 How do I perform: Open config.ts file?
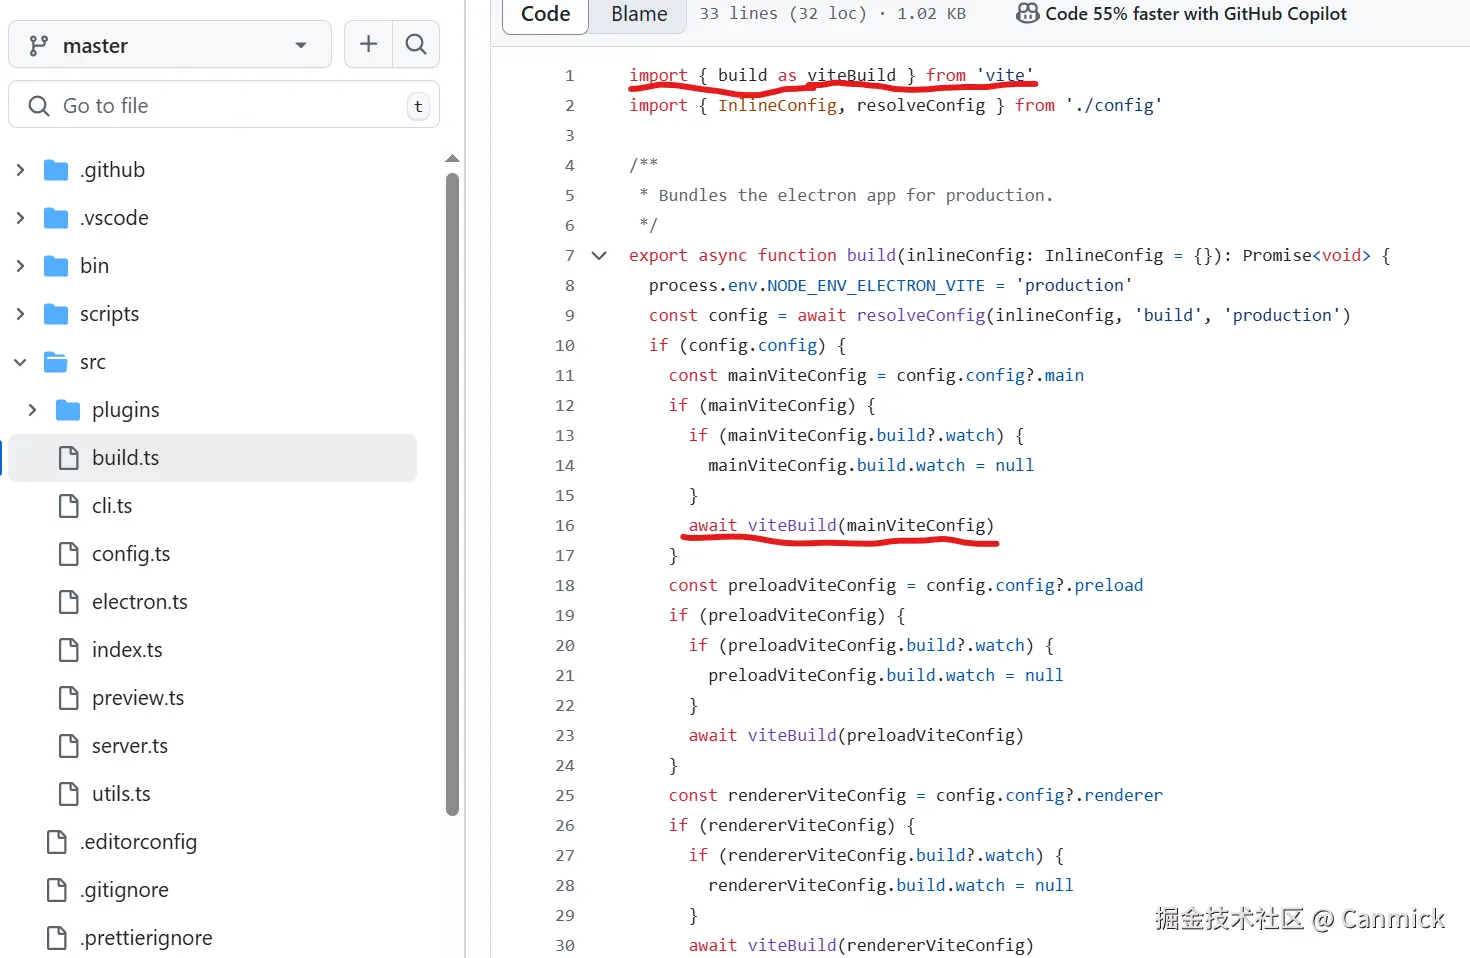coord(131,554)
